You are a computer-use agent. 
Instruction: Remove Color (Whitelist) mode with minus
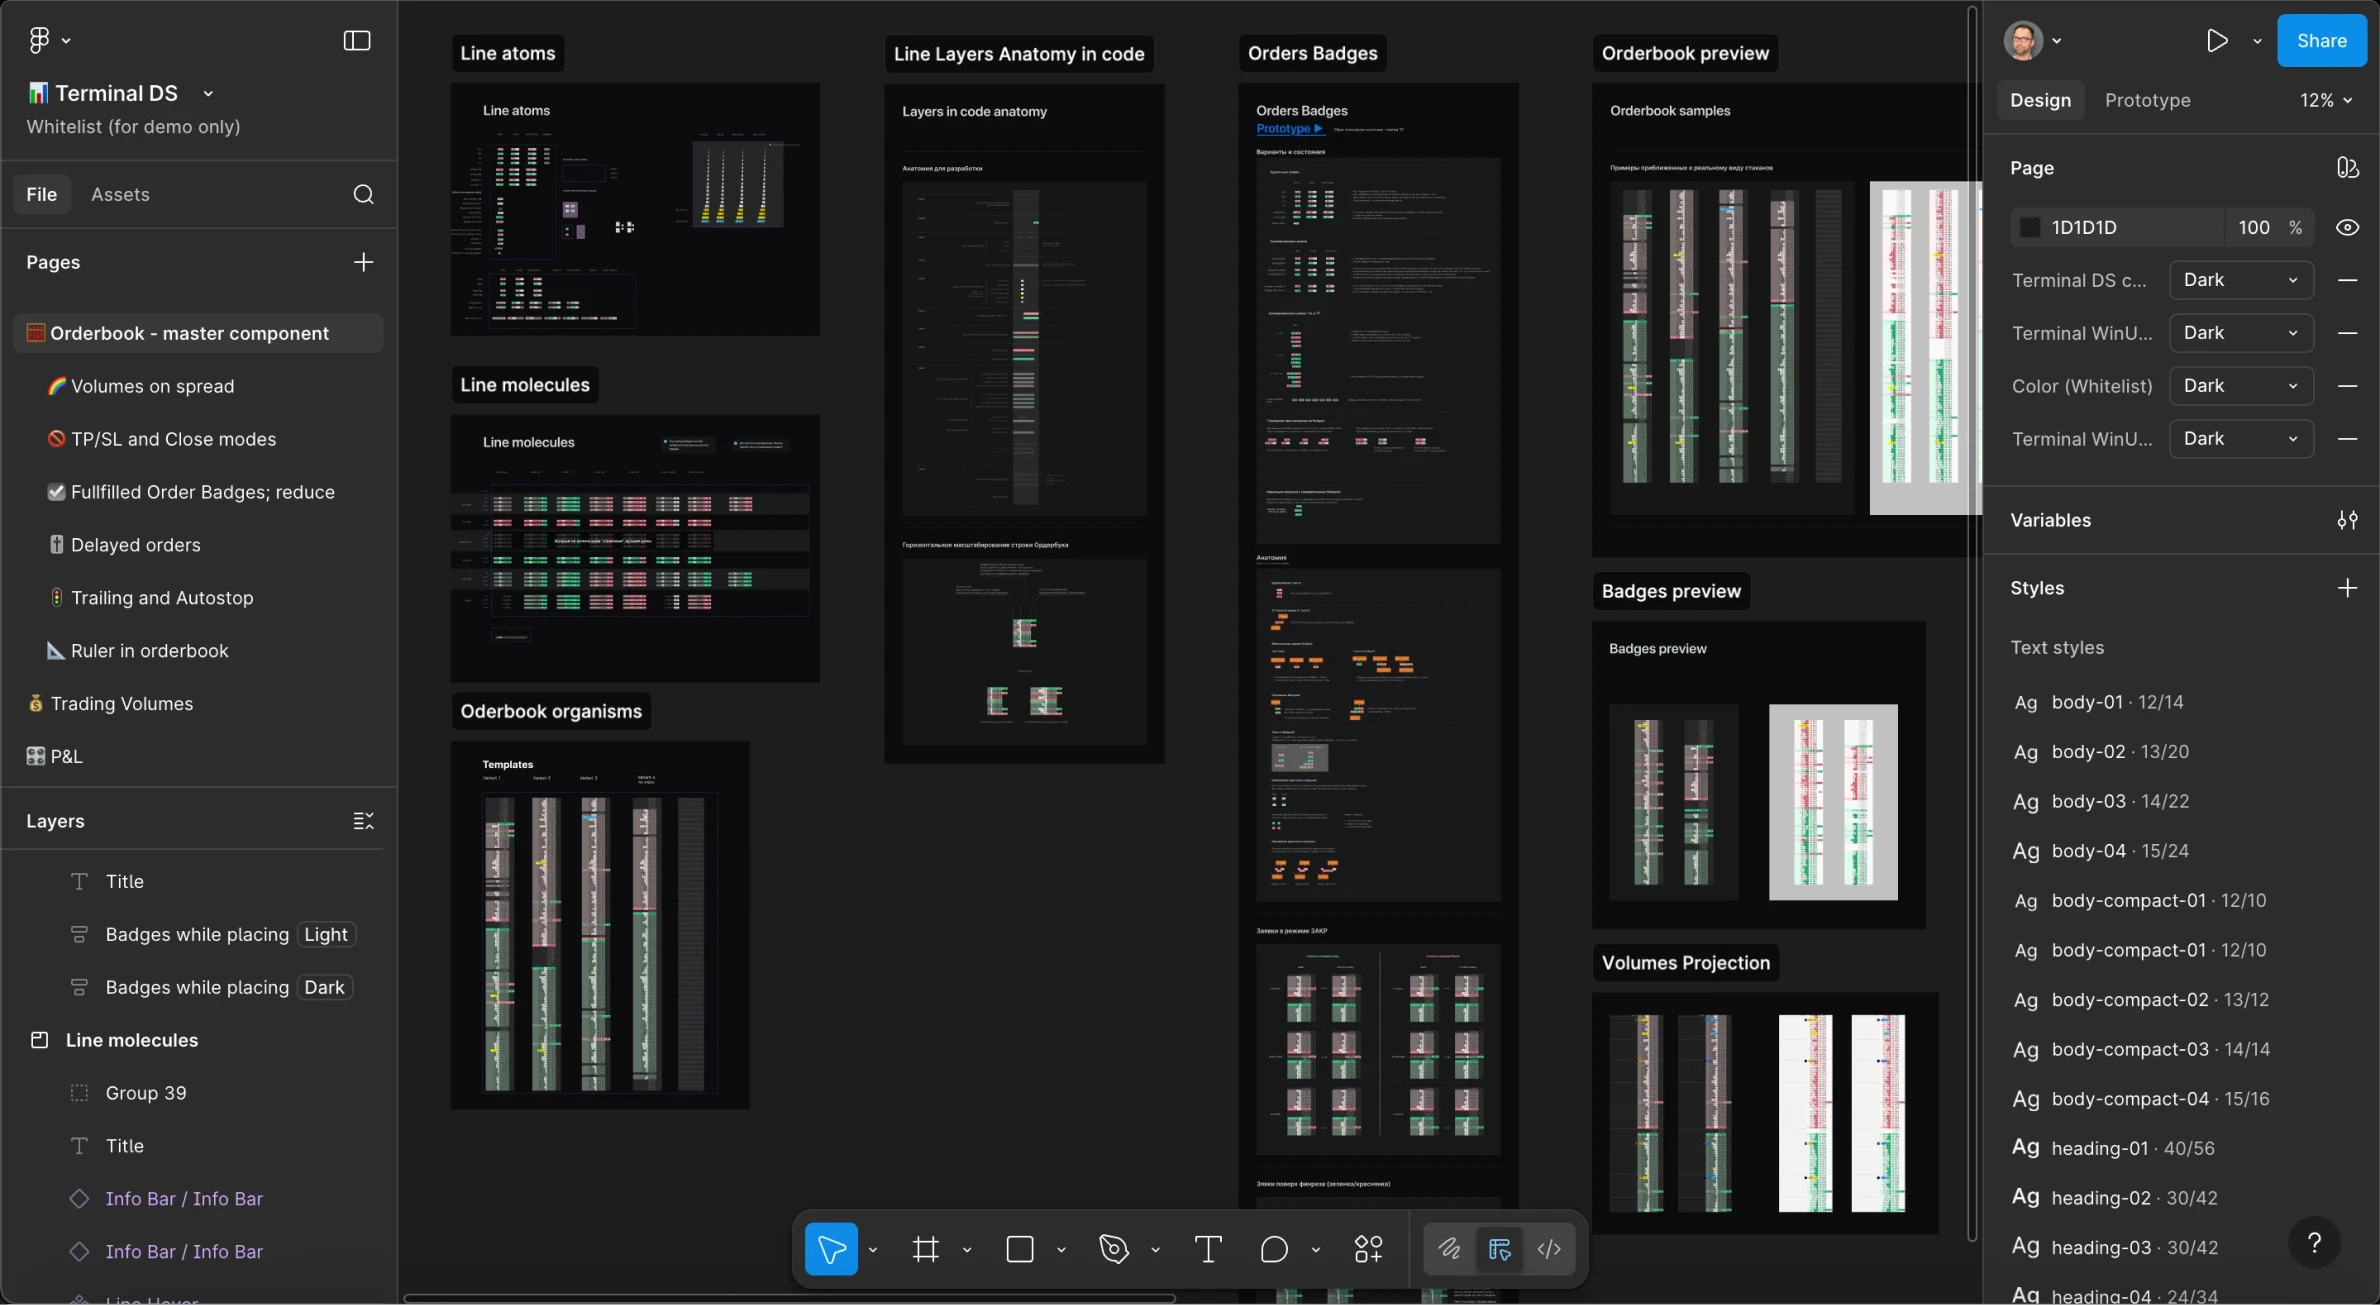click(2347, 386)
